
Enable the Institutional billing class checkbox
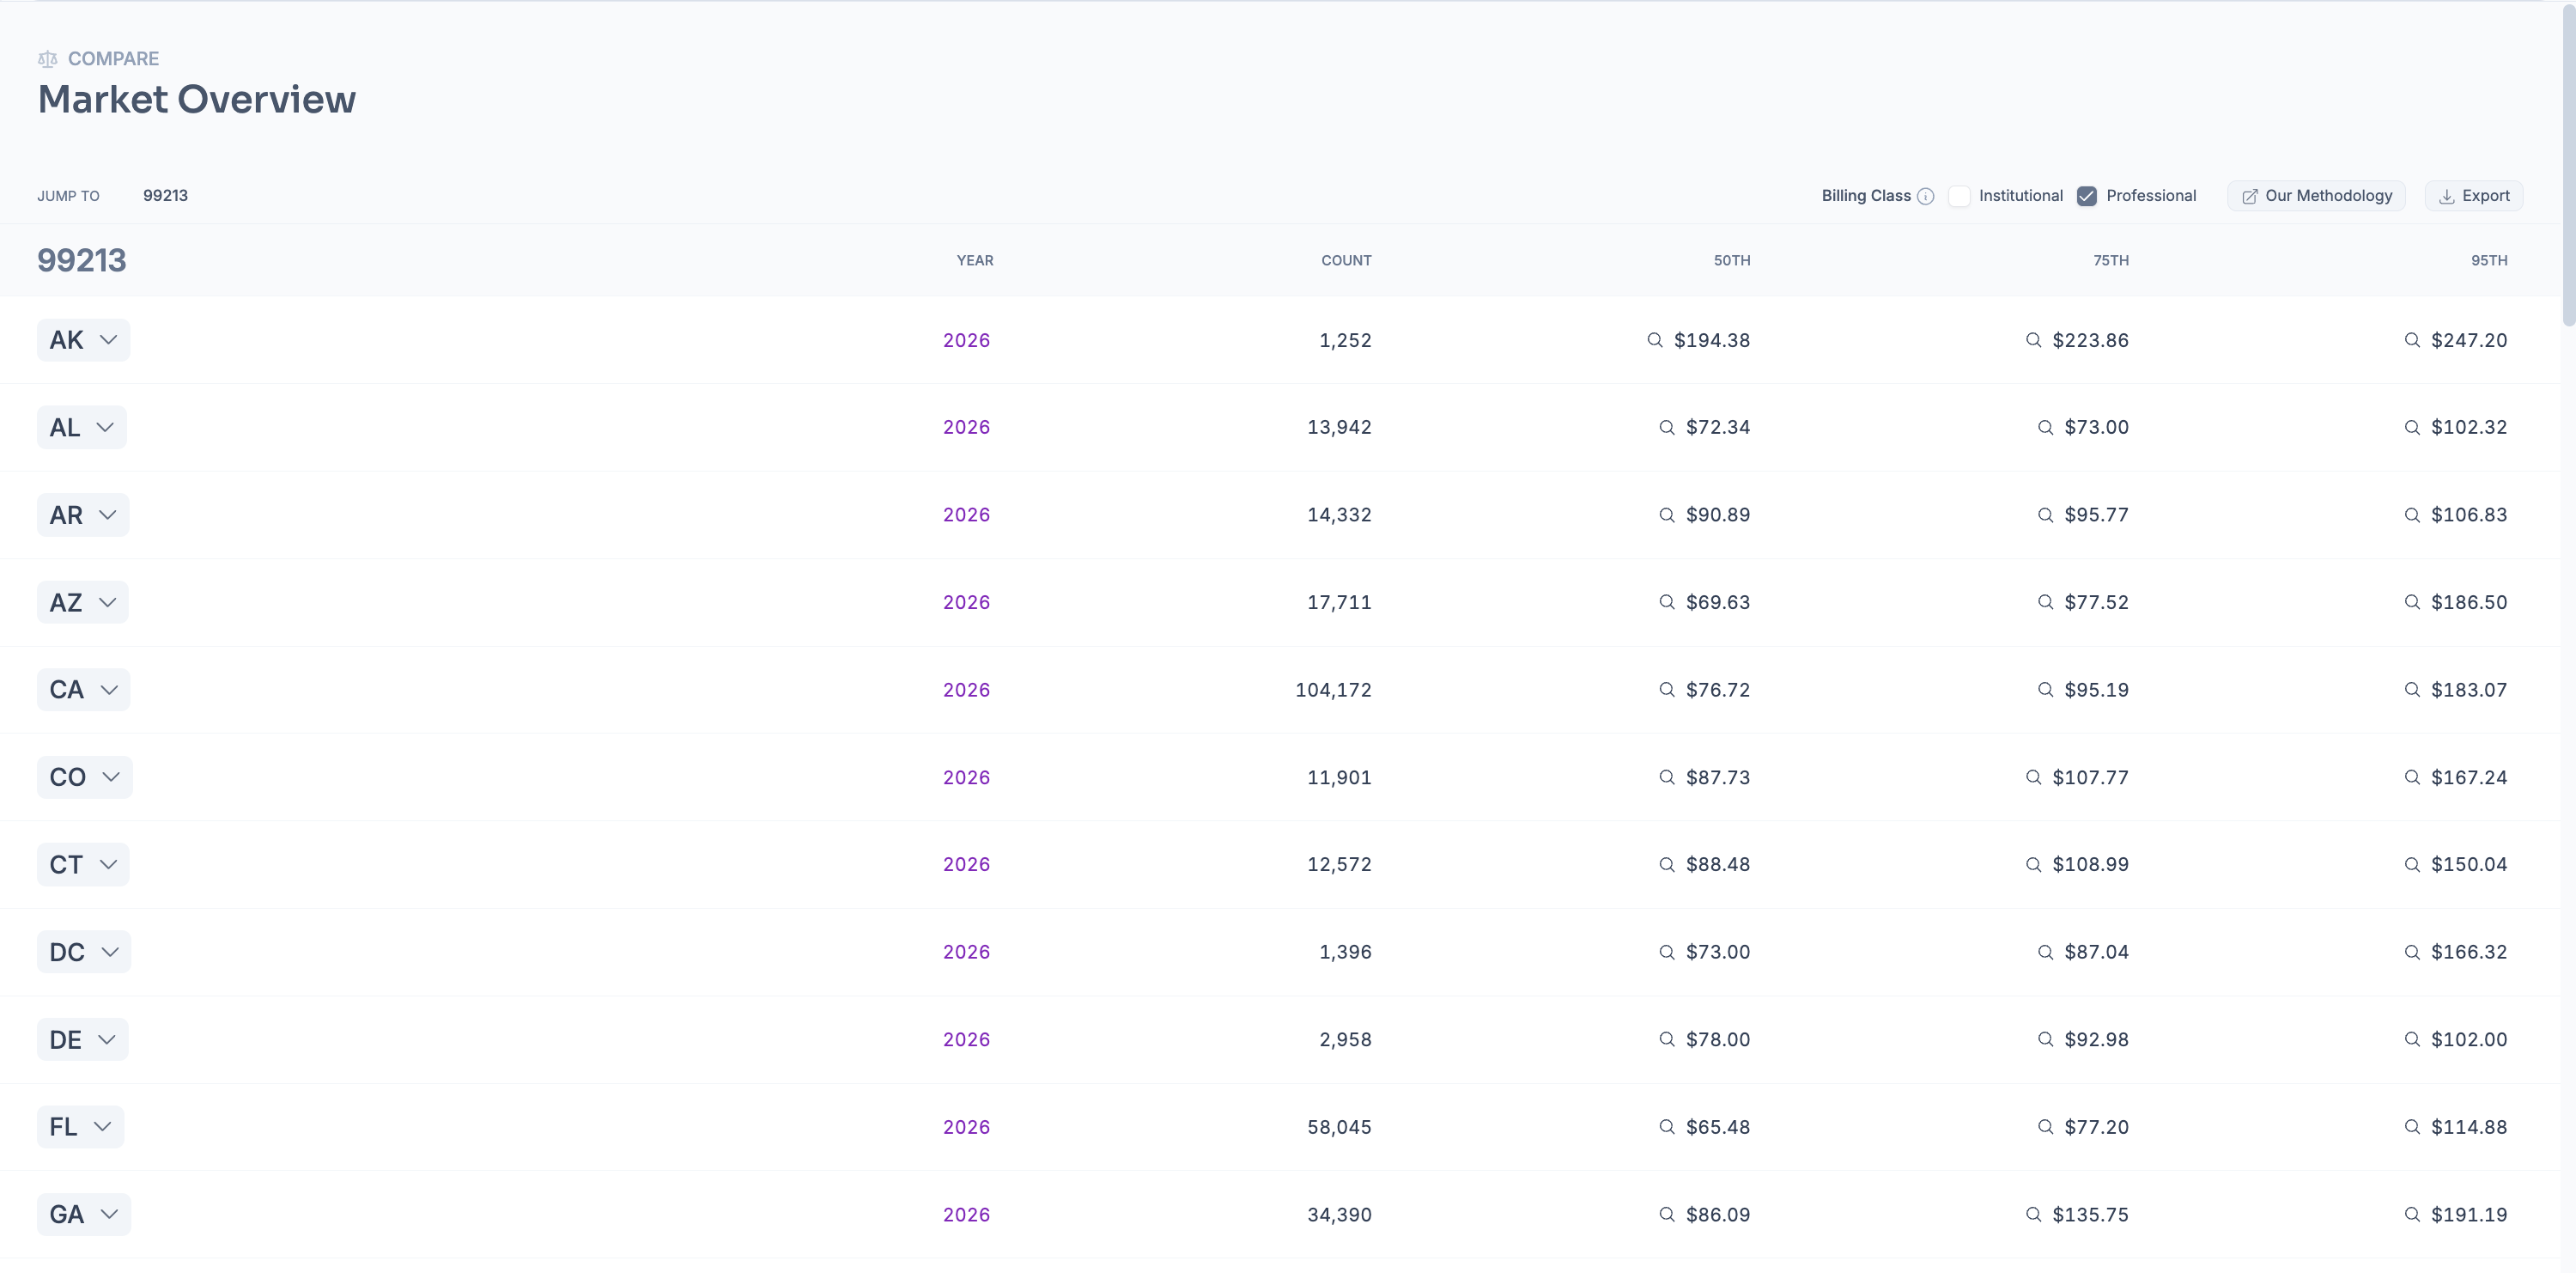(1959, 196)
